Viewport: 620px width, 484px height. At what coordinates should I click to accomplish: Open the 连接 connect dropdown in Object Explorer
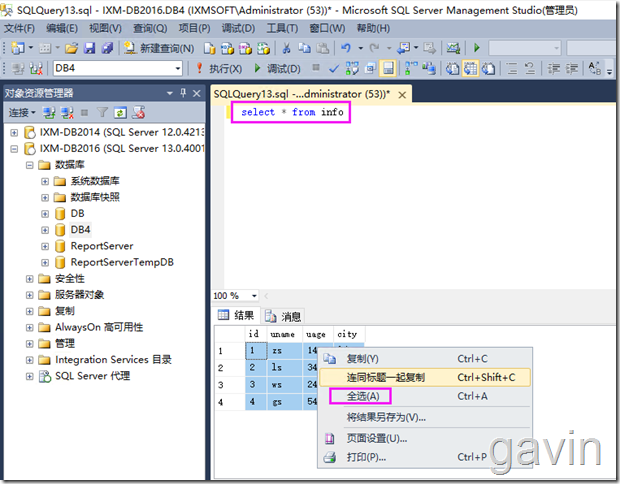tap(22, 113)
